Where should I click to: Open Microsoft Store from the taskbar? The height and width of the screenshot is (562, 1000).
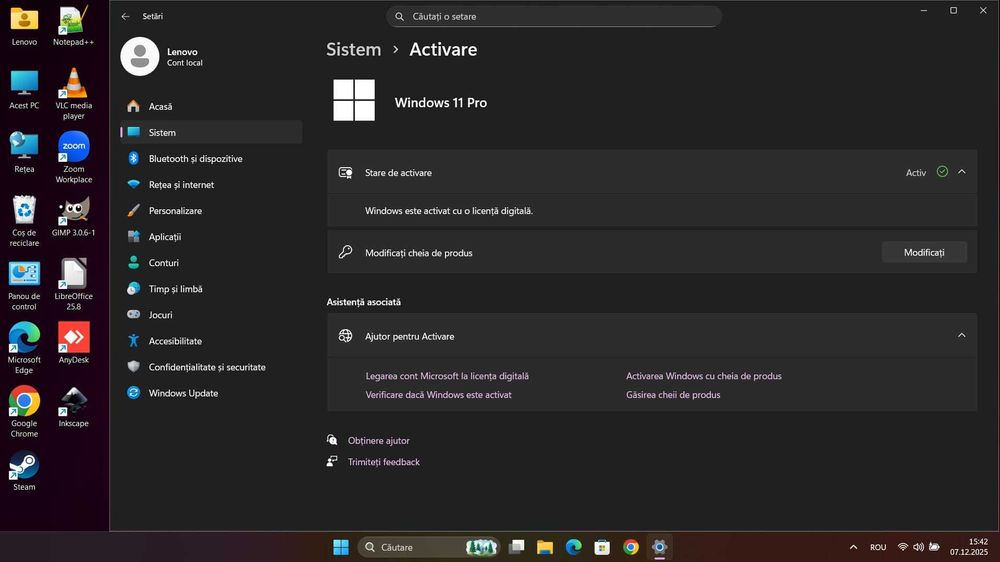602,547
